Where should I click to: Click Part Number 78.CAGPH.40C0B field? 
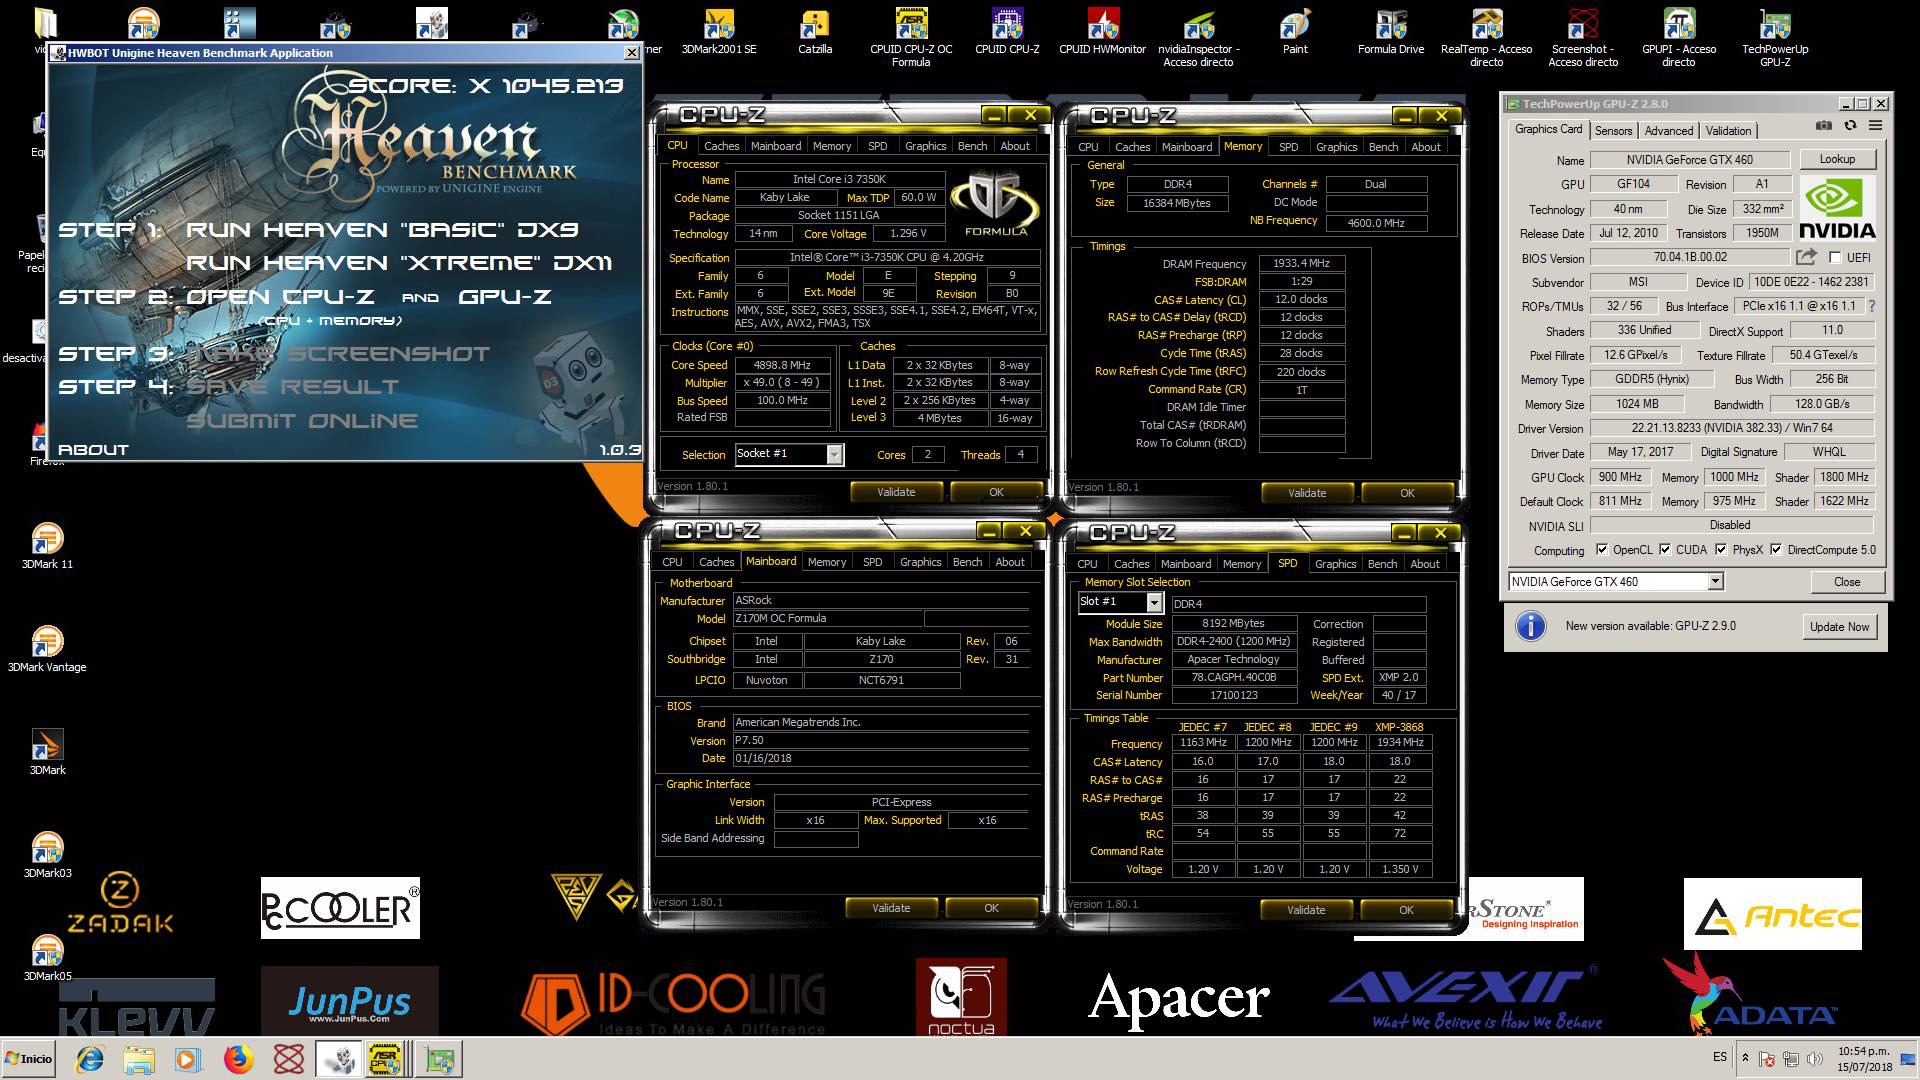pyautogui.click(x=1233, y=678)
